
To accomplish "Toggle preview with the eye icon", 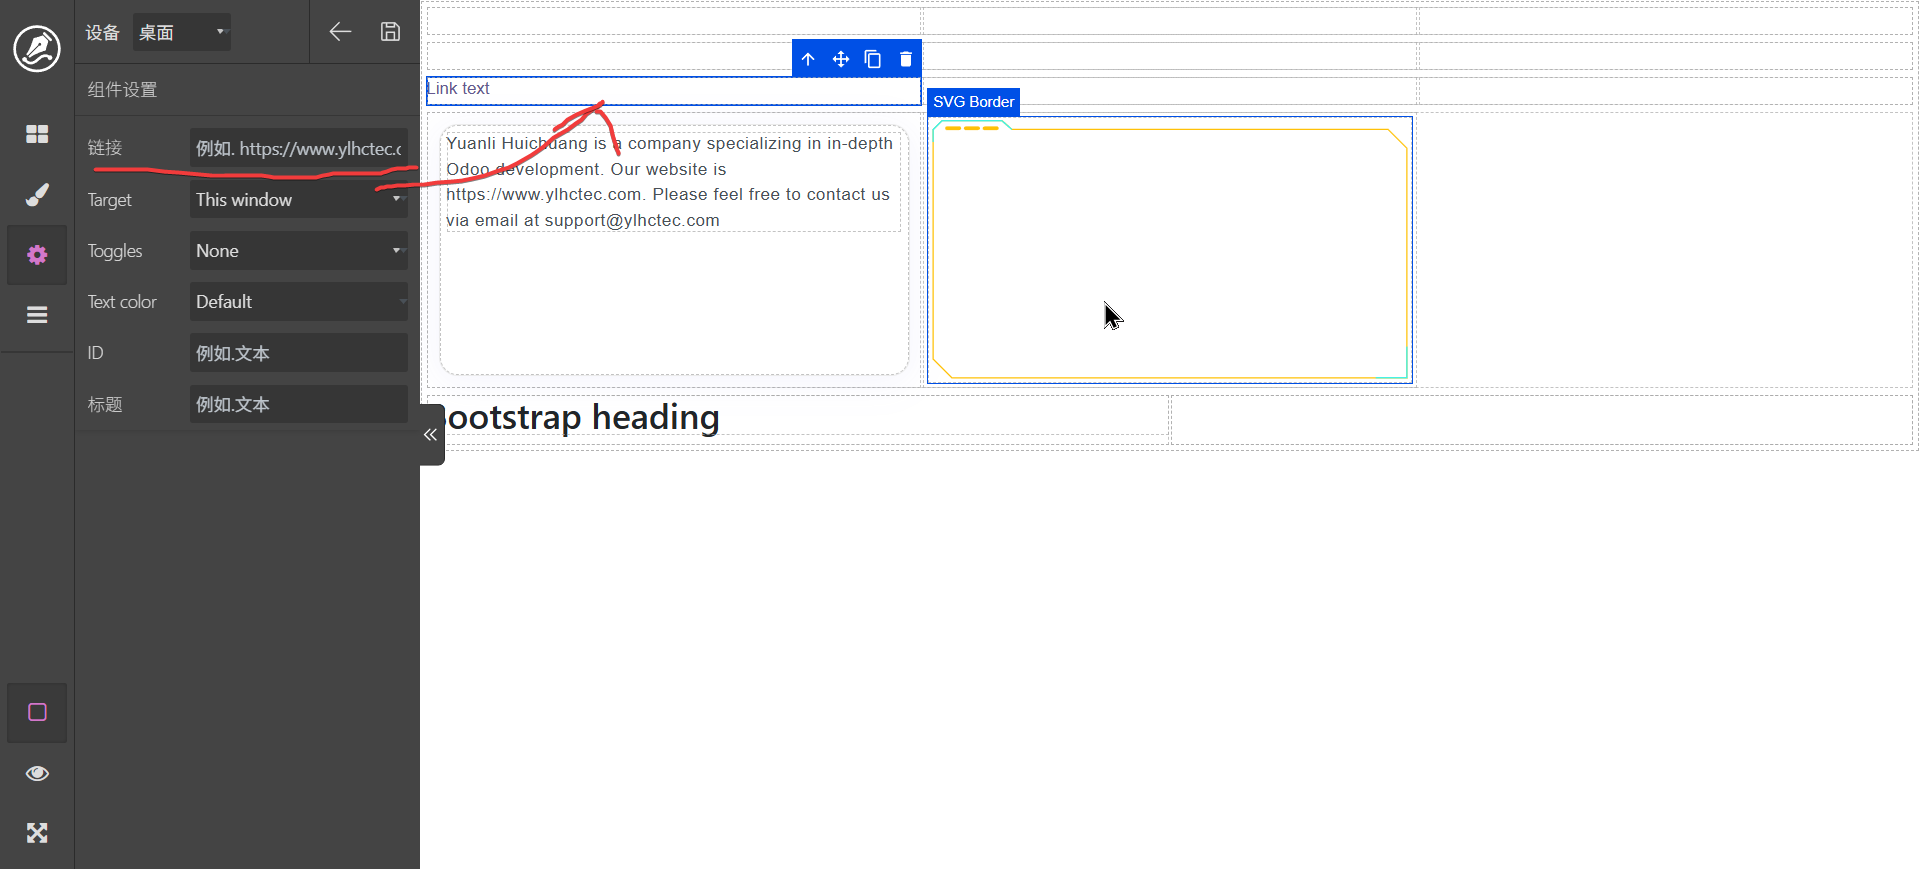I will click(x=37, y=773).
